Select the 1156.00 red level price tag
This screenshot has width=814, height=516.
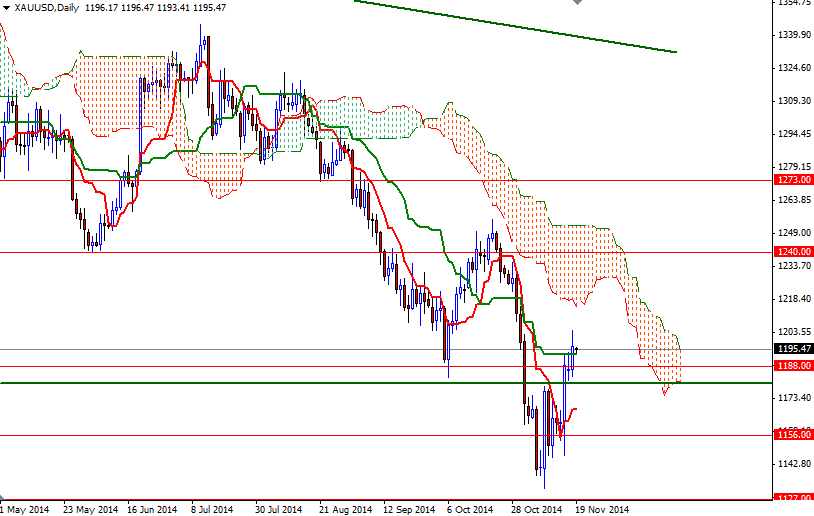[794, 434]
